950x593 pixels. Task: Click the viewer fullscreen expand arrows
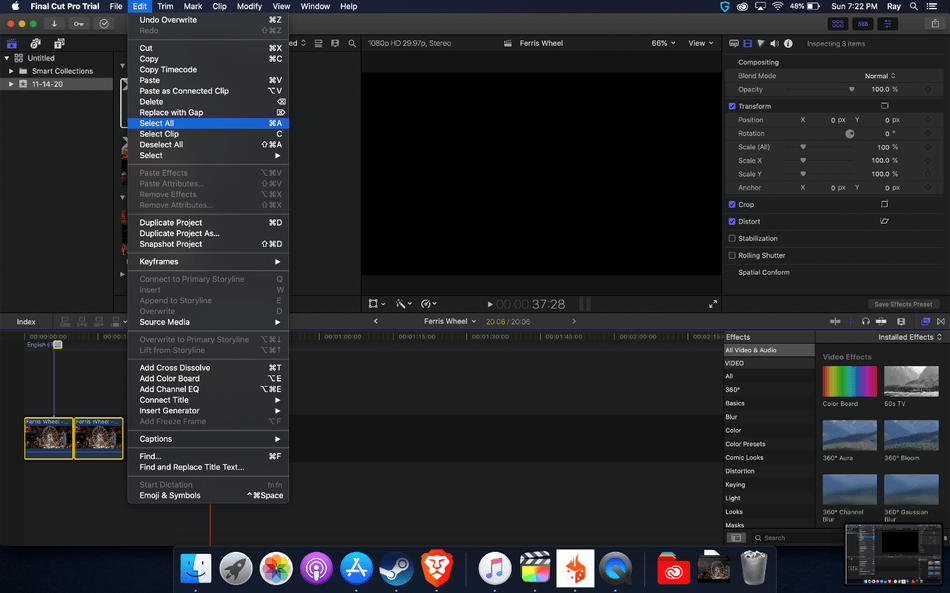pyautogui.click(x=713, y=304)
